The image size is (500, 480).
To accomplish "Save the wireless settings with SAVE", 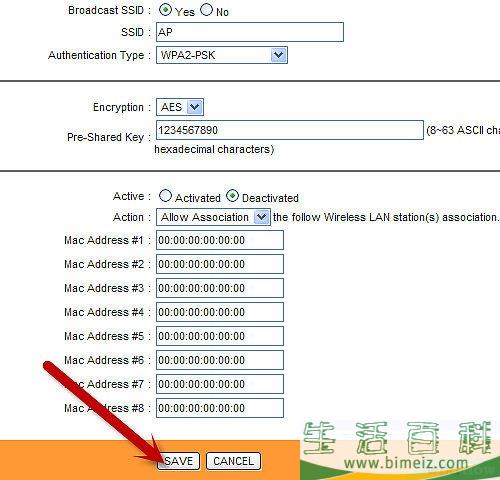I will click(178, 461).
